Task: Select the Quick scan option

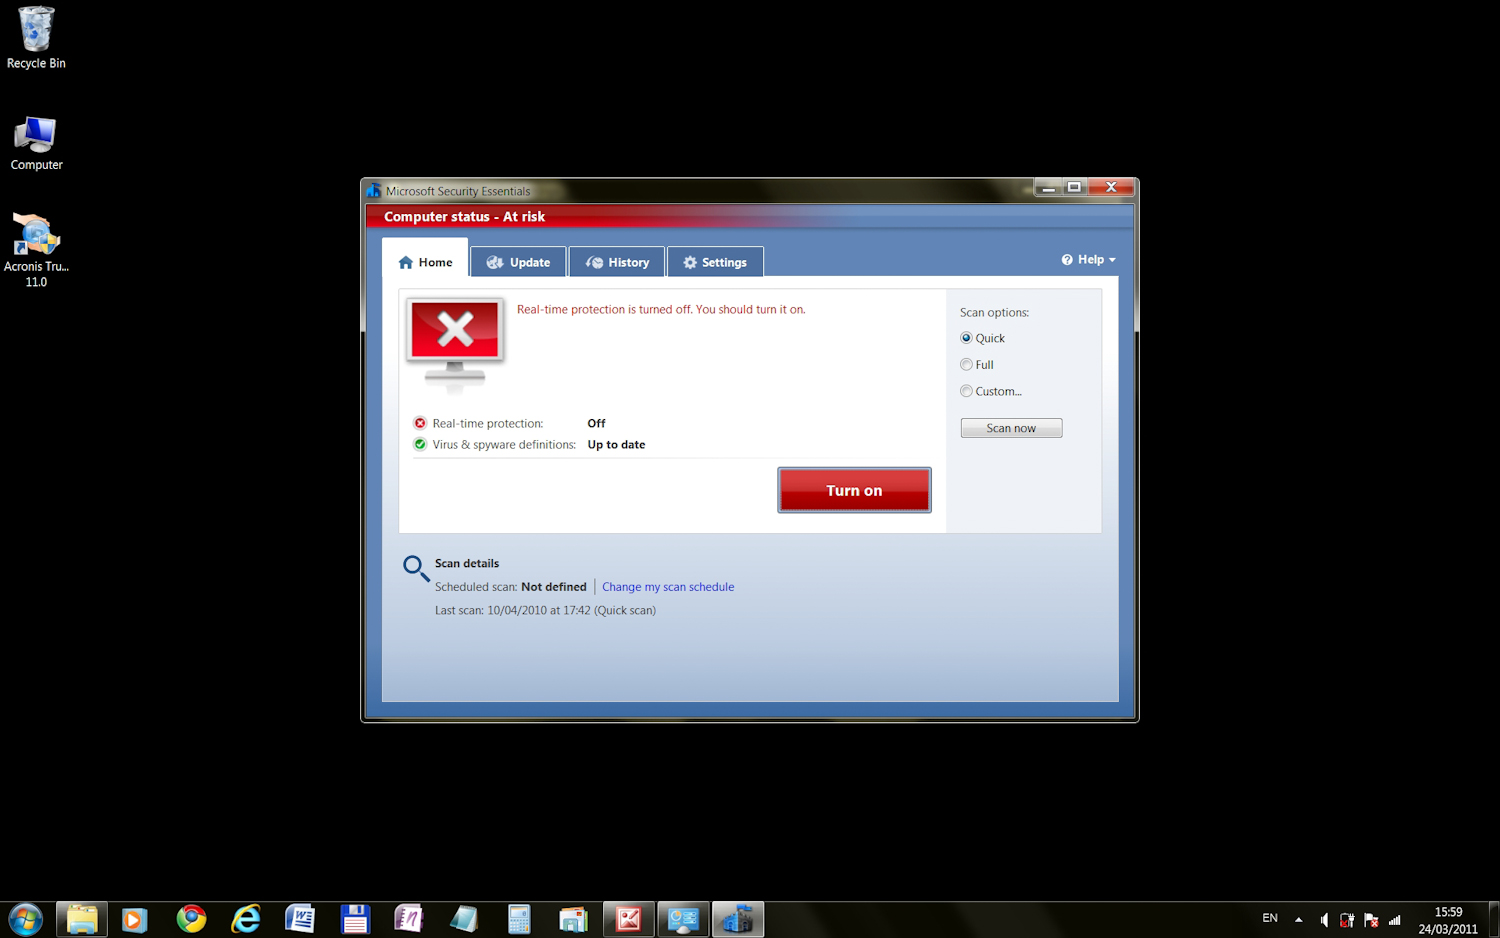Action: point(966,338)
